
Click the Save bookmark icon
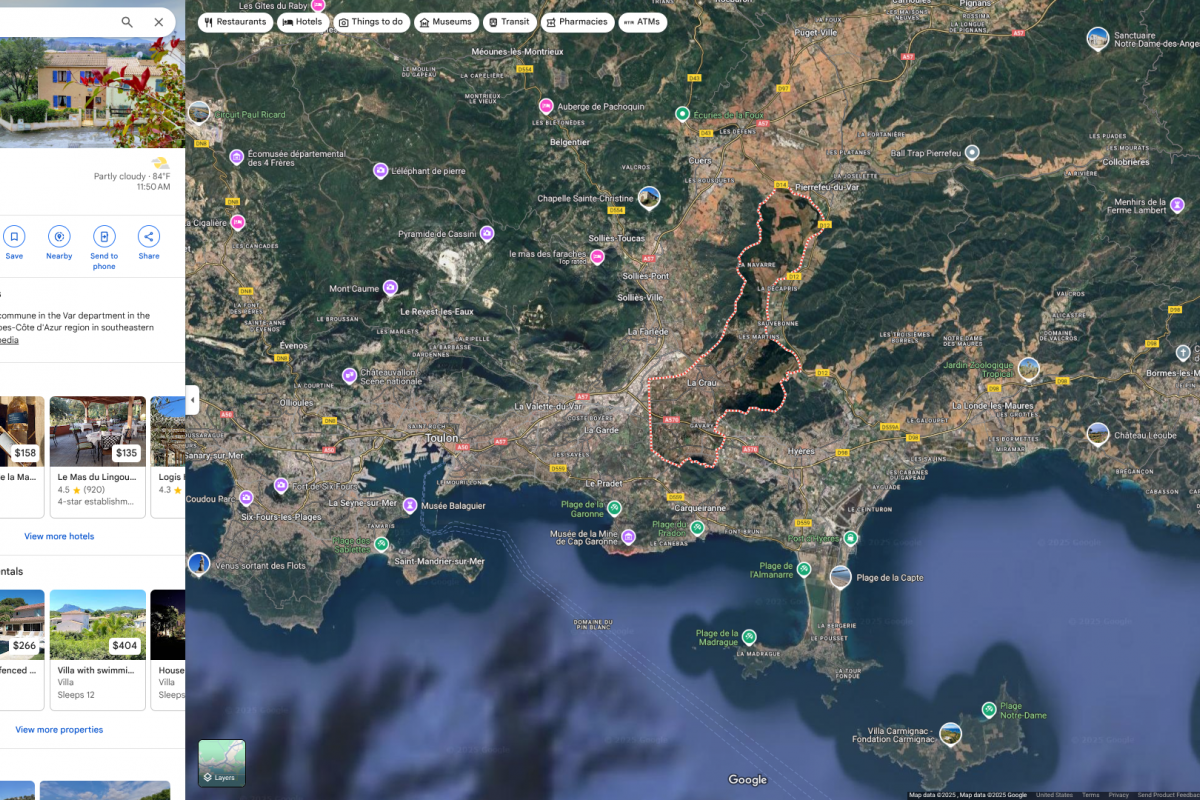pyautogui.click(x=14, y=237)
